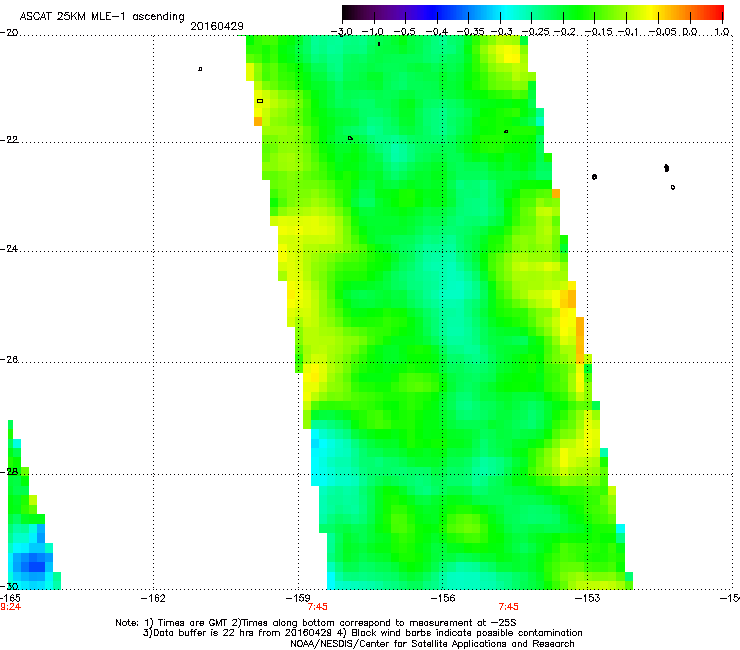Pick the cyan section of the color bar
The image size is (740, 650).
(x=507, y=12)
